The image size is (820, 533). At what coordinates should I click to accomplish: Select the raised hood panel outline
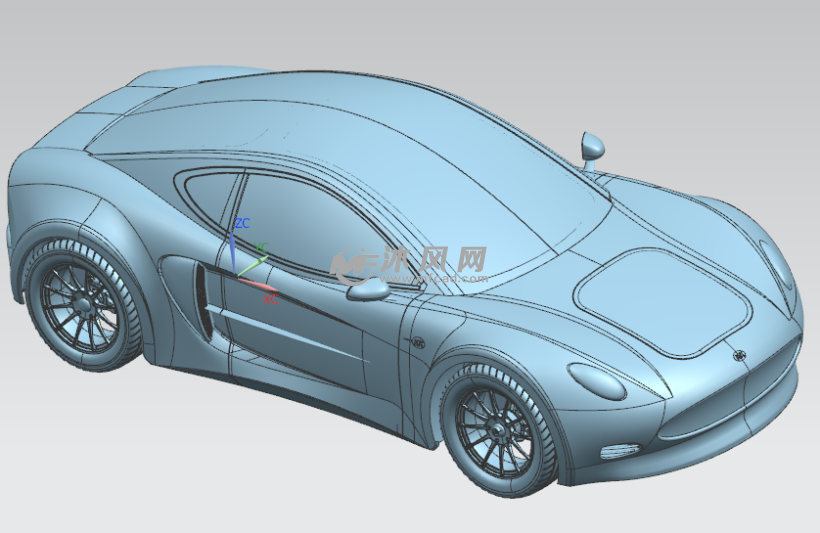tap(663, 301)
